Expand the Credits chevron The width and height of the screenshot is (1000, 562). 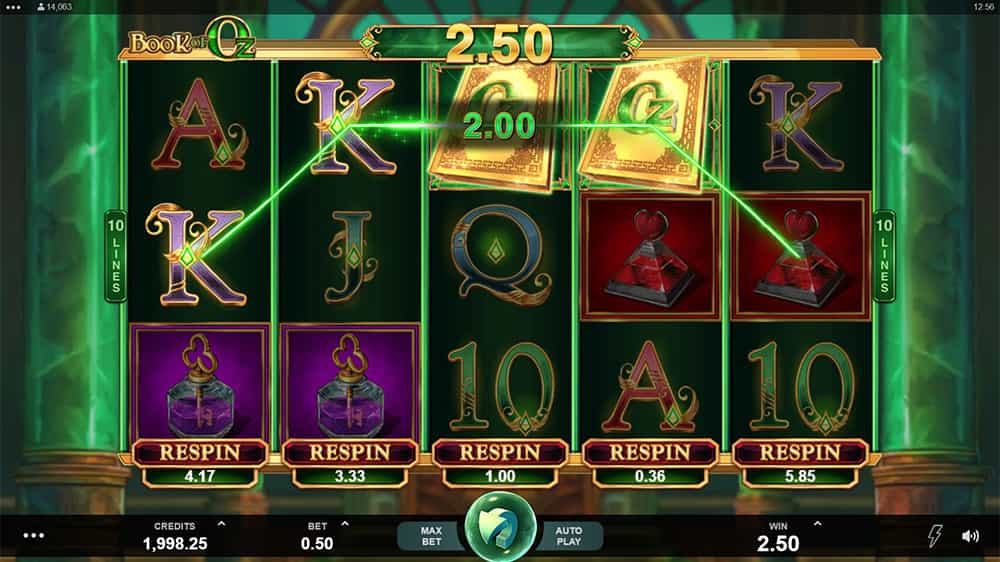tap(221, 524)
